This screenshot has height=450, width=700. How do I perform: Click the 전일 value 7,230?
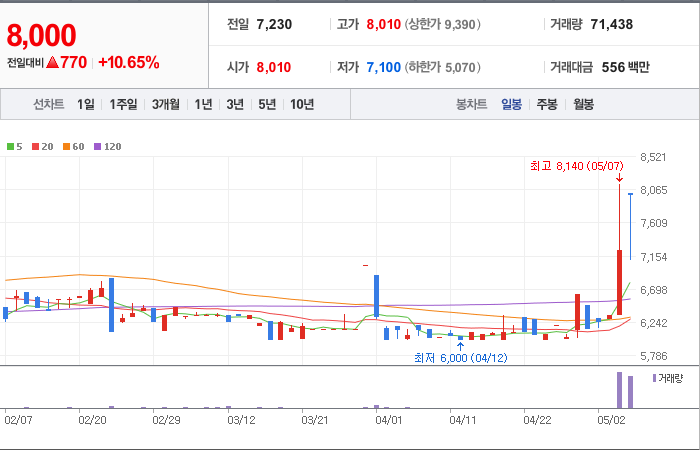coord(274,24)
